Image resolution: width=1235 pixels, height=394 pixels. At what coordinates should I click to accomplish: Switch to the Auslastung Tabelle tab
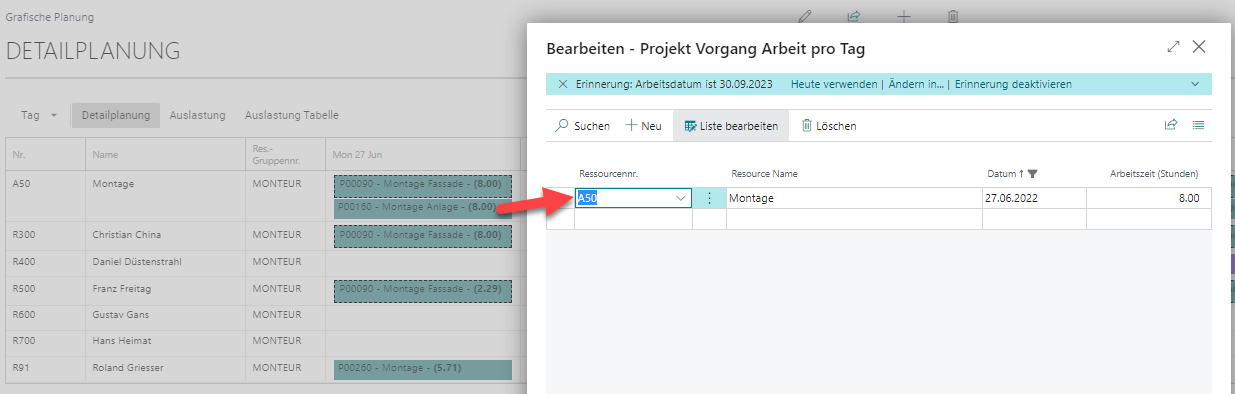point(292,115)
